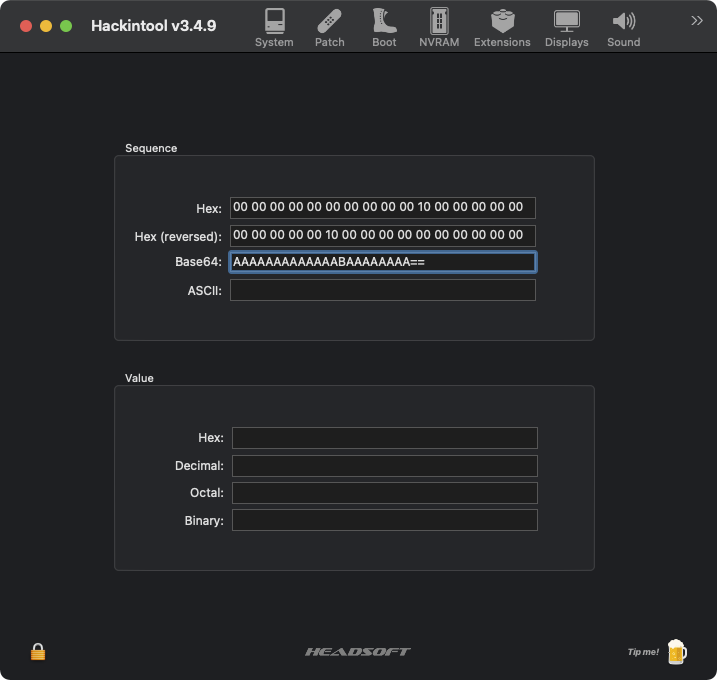Viewport: 717px width, 680px height.
Task: Open the System toolbar section
Action: pos(274,27)
